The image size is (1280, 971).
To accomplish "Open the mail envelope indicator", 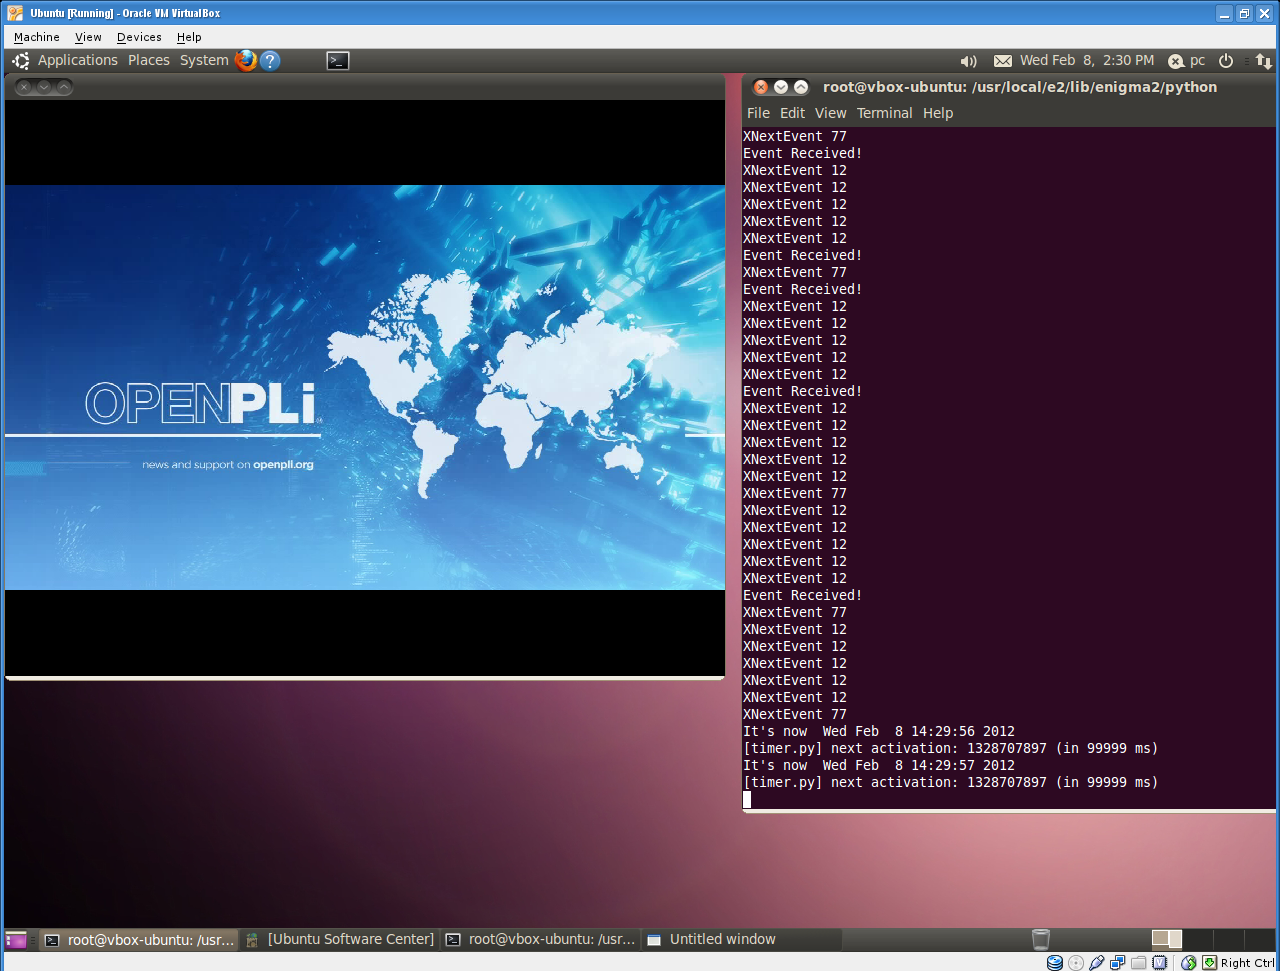I will (1003, 61).
